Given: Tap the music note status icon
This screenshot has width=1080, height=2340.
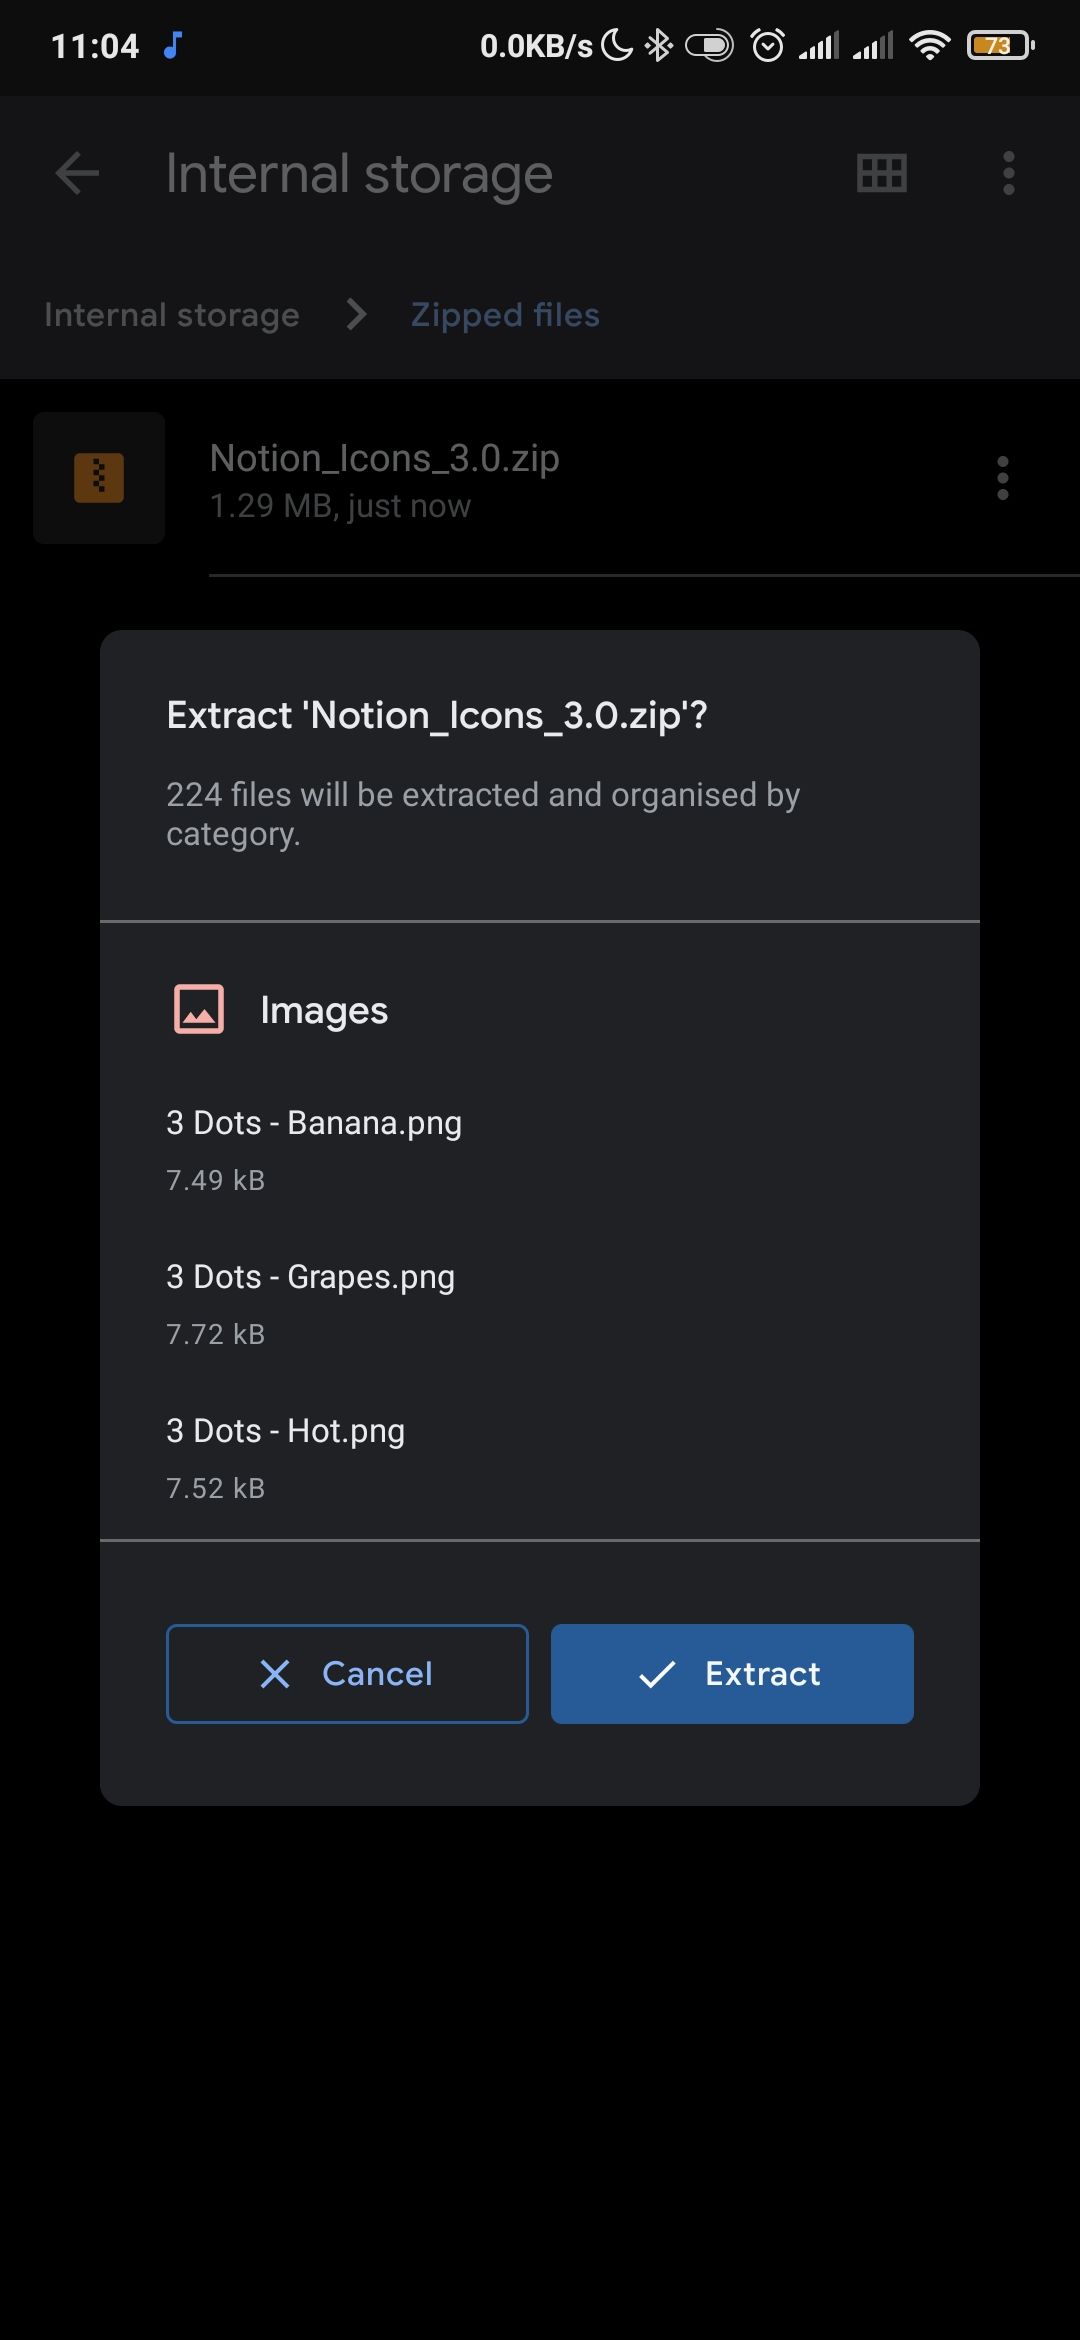Looking at the screenshot, I should (x=173, y=45).
